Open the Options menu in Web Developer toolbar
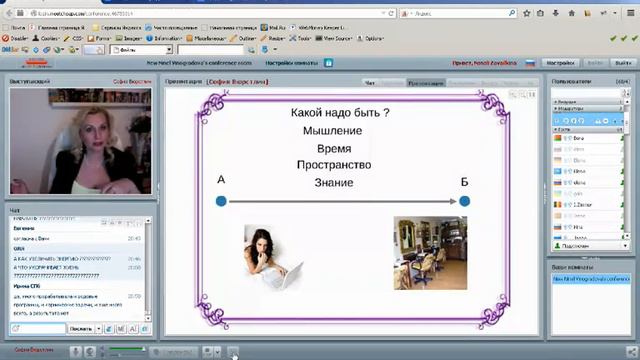The width and height of the screenshot is (640, 360). pyautogui.click(x=371, y=38)
